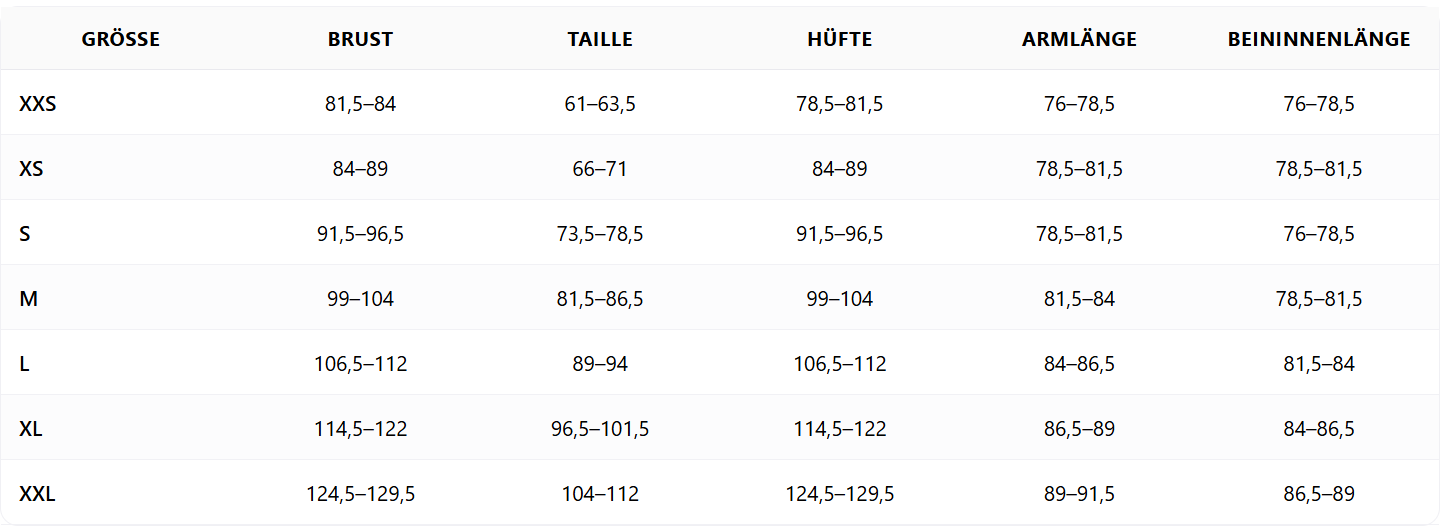Click the M Taille value 81,5–86,5

click(600, 299)
